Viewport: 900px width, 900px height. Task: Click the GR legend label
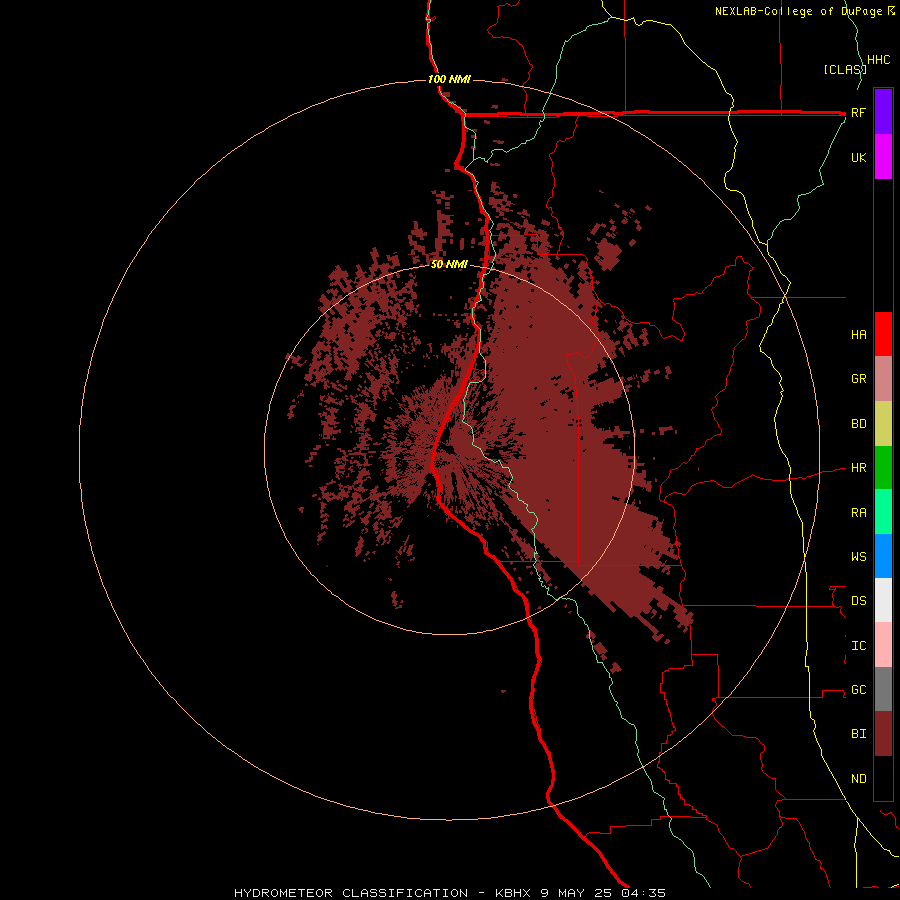(x=858, y=379)
